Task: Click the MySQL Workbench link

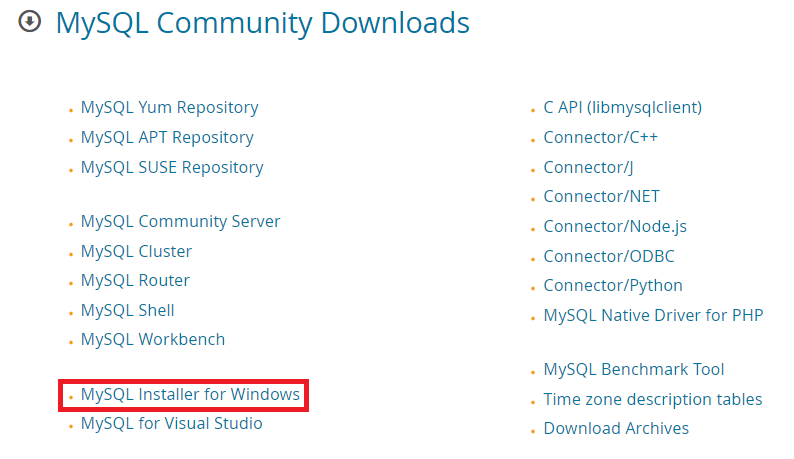Action: point(153,339)
